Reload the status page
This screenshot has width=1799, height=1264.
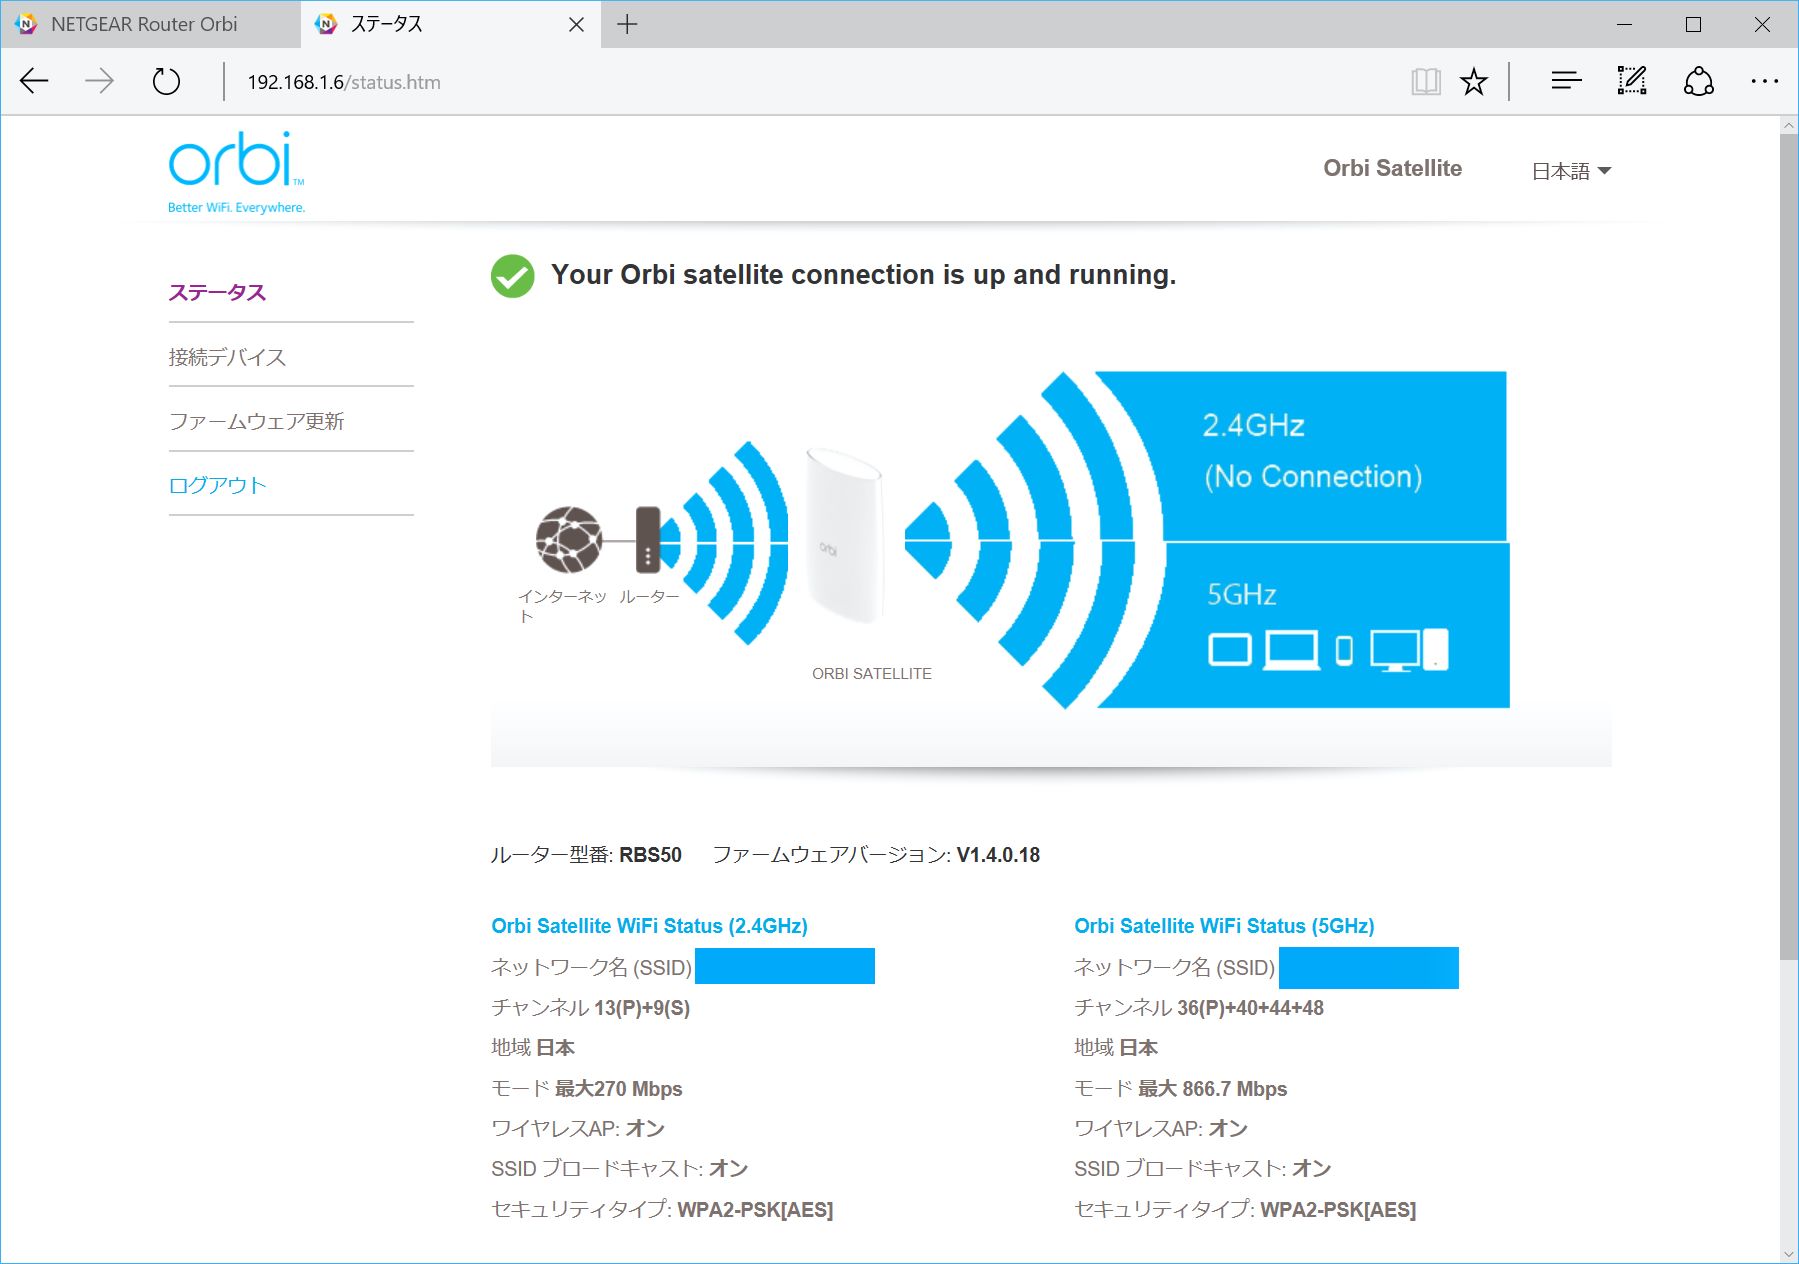click(166, 81)
